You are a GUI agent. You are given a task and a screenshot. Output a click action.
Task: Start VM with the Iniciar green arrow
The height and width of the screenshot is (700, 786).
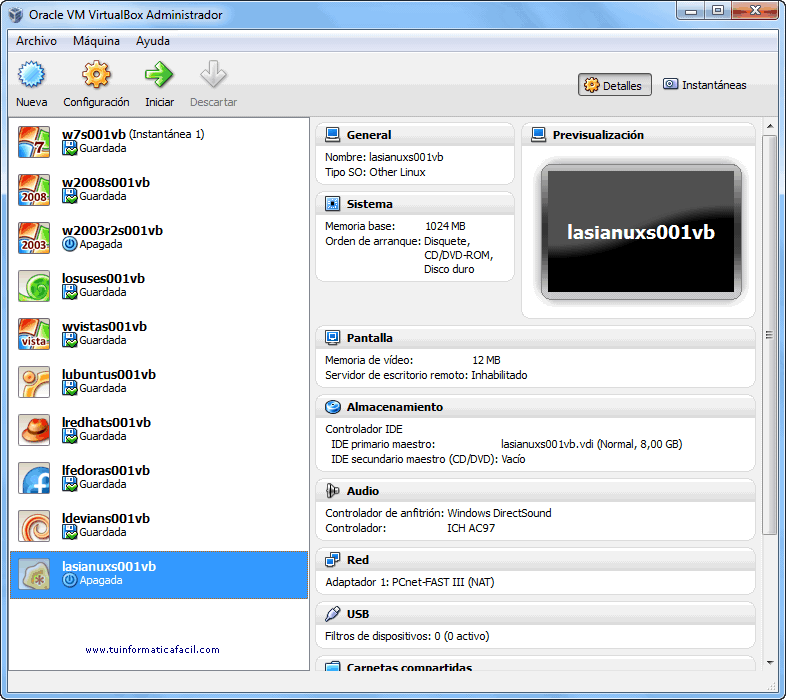(159, 75)
